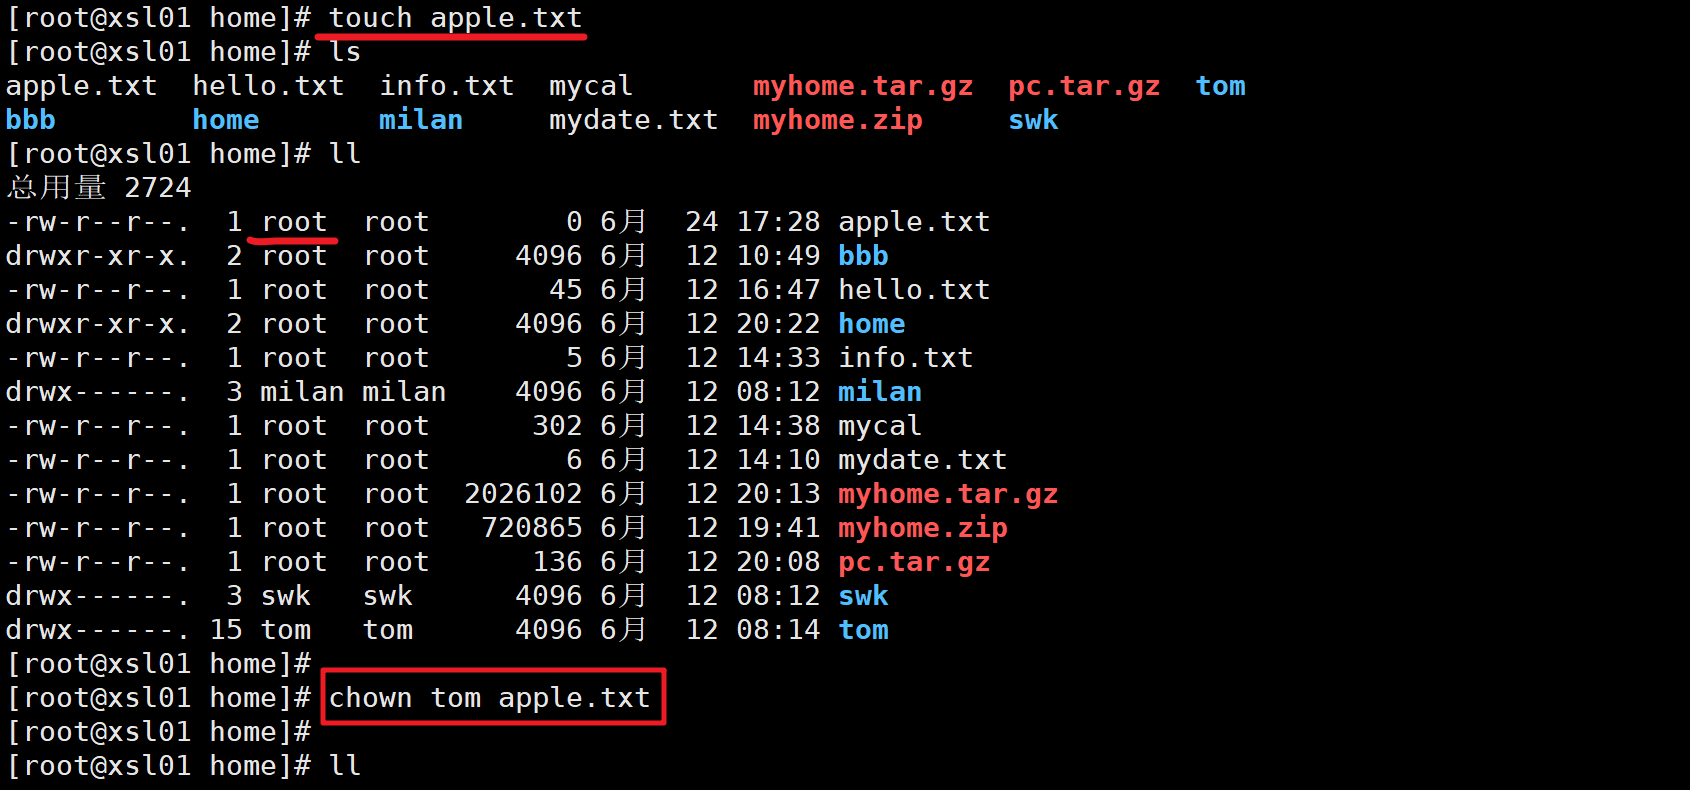Click swk owner column in swk row
This screenshot has width=1690, height=790.
[286, 596]
